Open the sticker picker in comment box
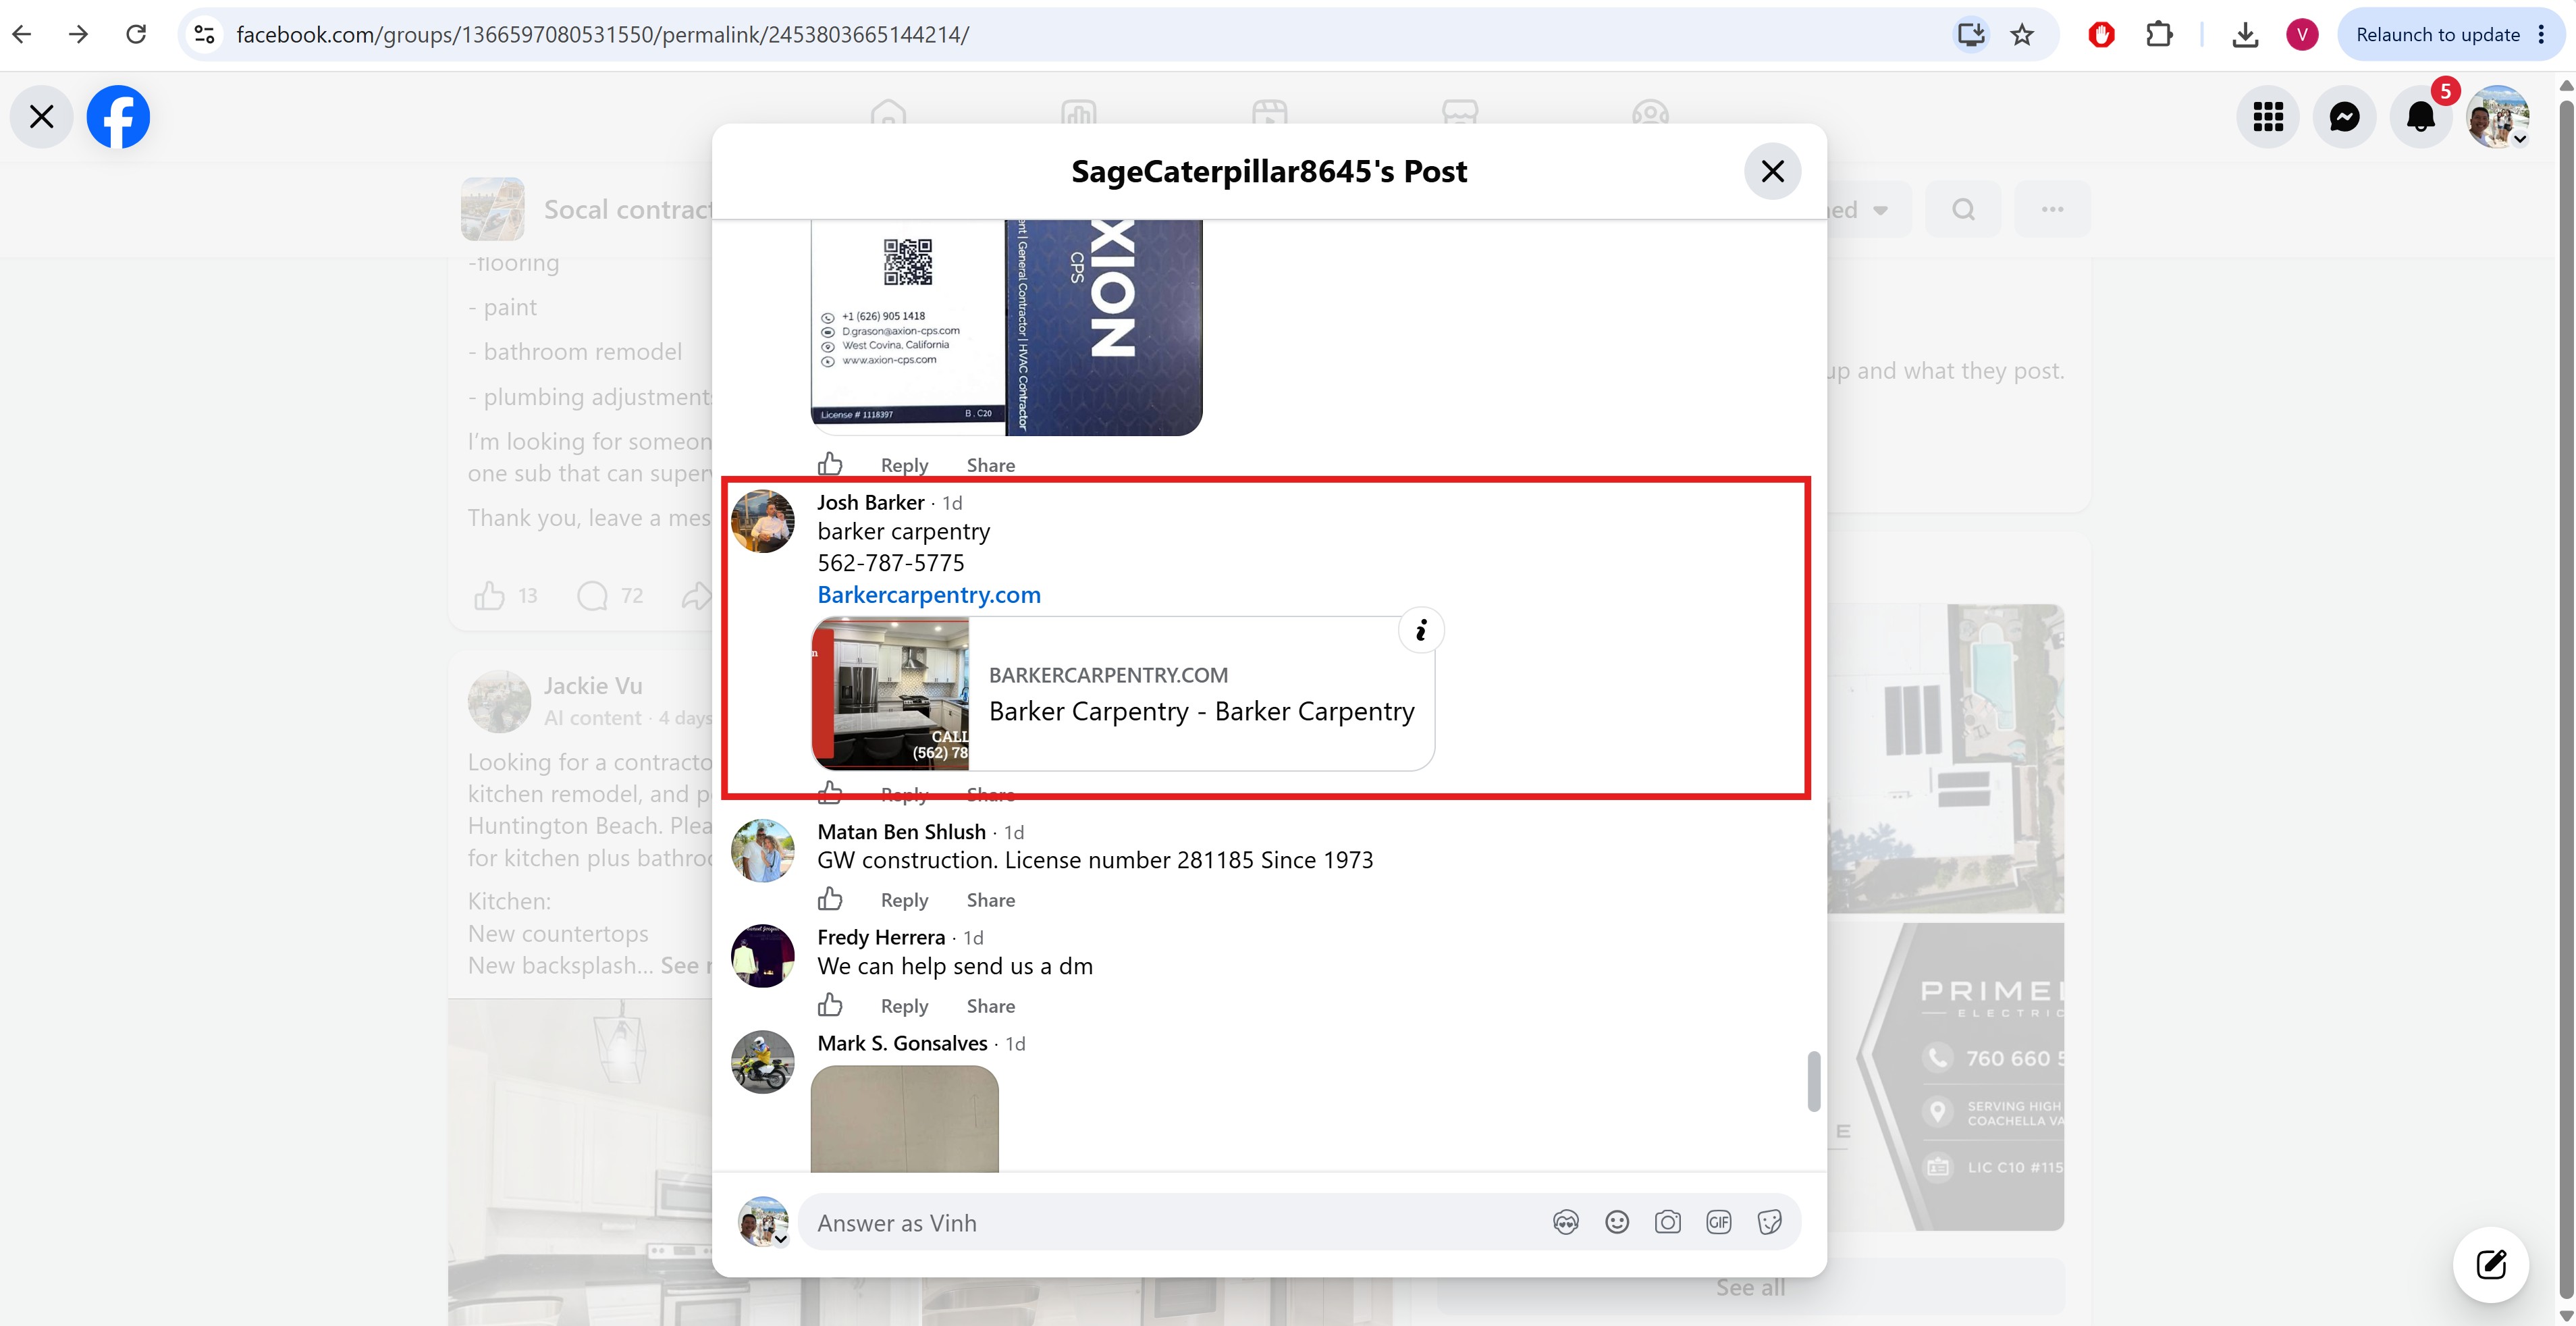 click(x=1770, y=1222)
